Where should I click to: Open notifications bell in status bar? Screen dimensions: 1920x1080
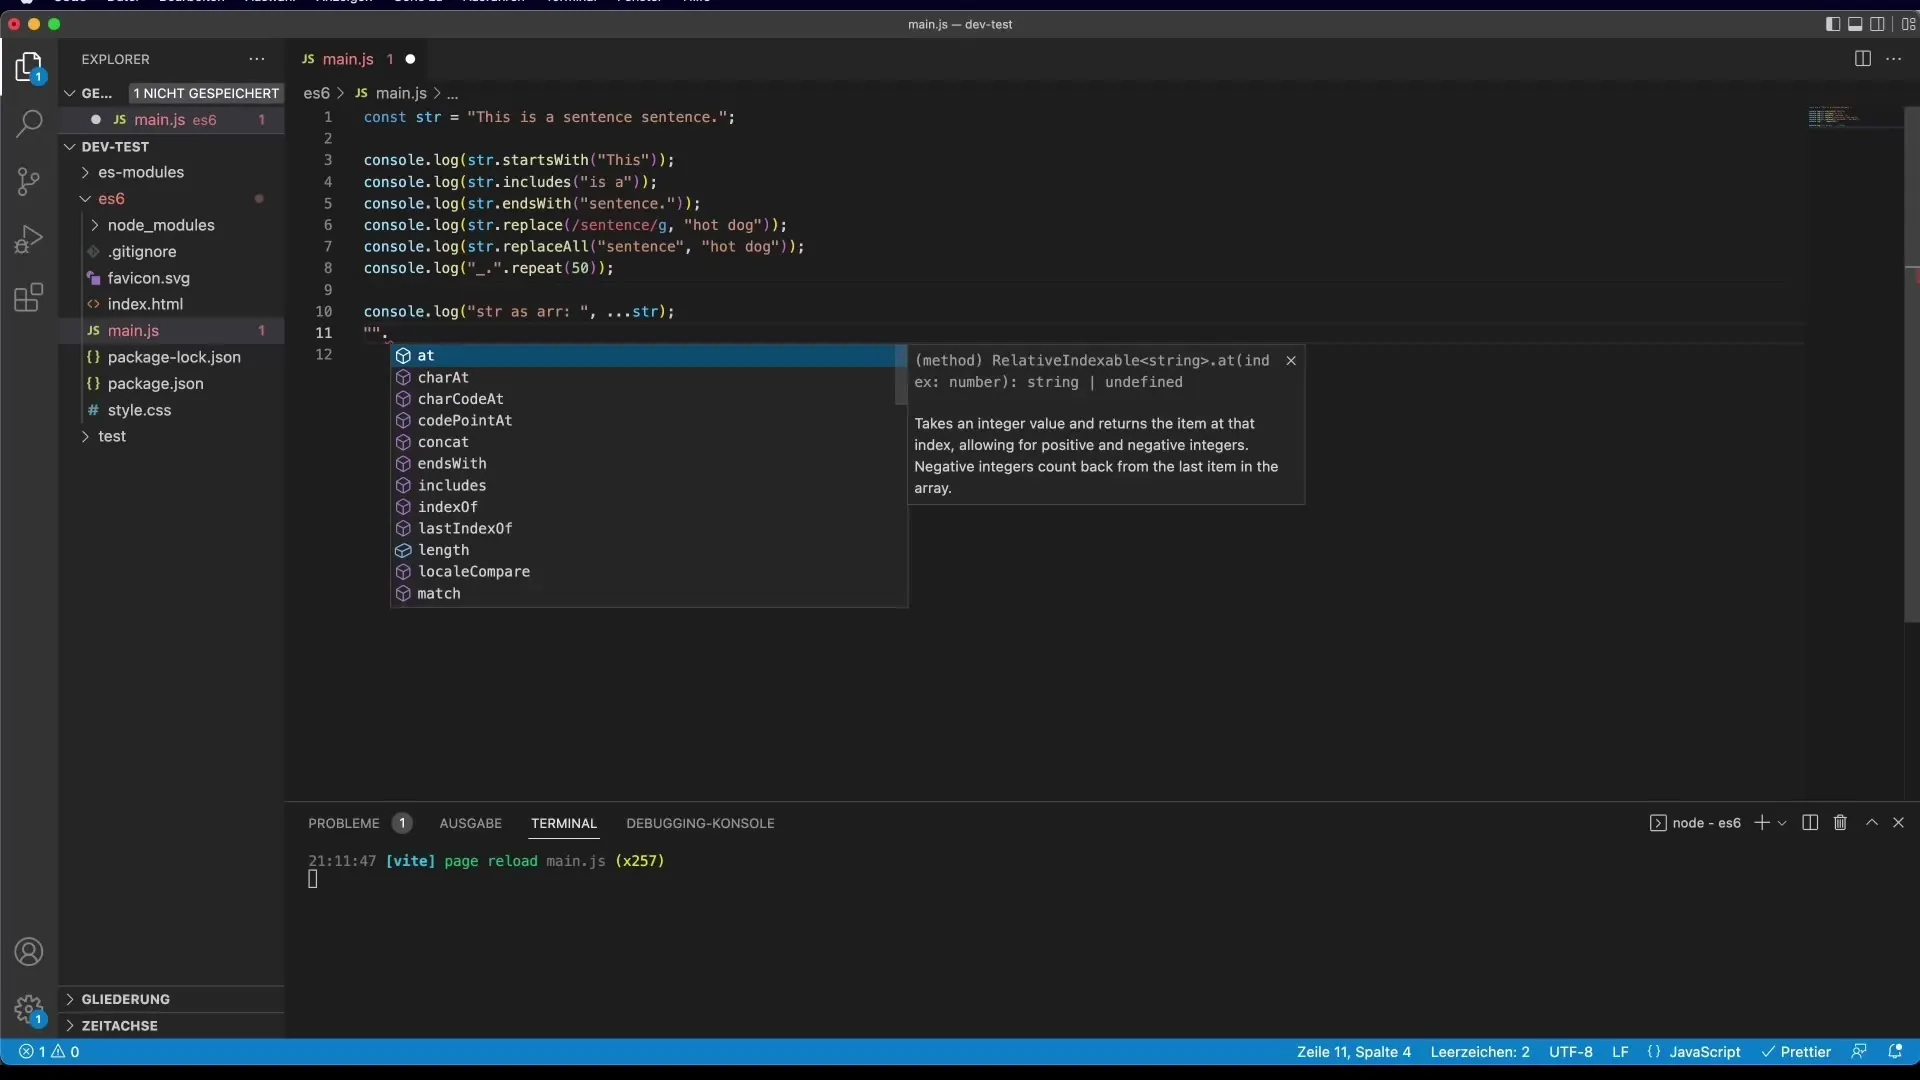(1894, 1051)
